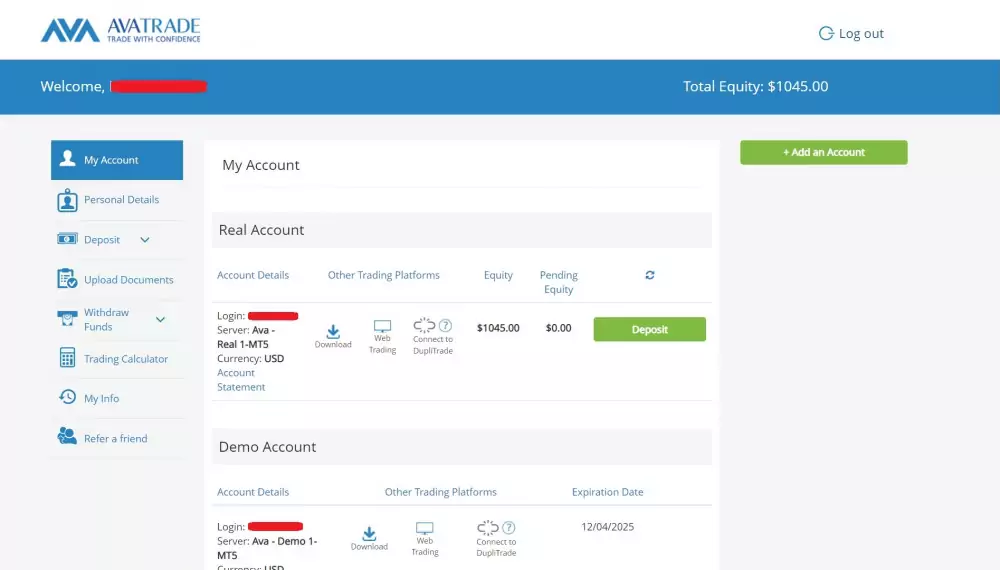Open Web Trading for Real Account
Screen dimensions: 1000x570
pos(383,337)
